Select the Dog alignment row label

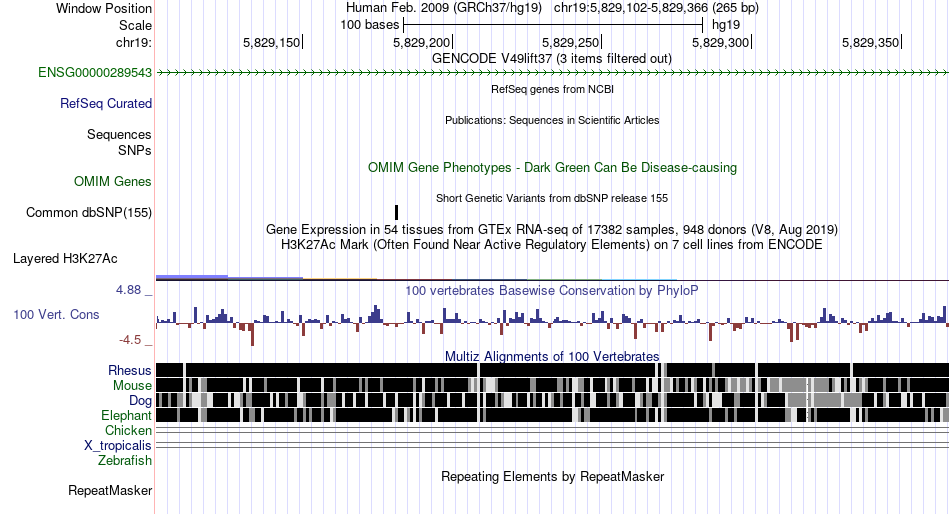tap(140, 401)
